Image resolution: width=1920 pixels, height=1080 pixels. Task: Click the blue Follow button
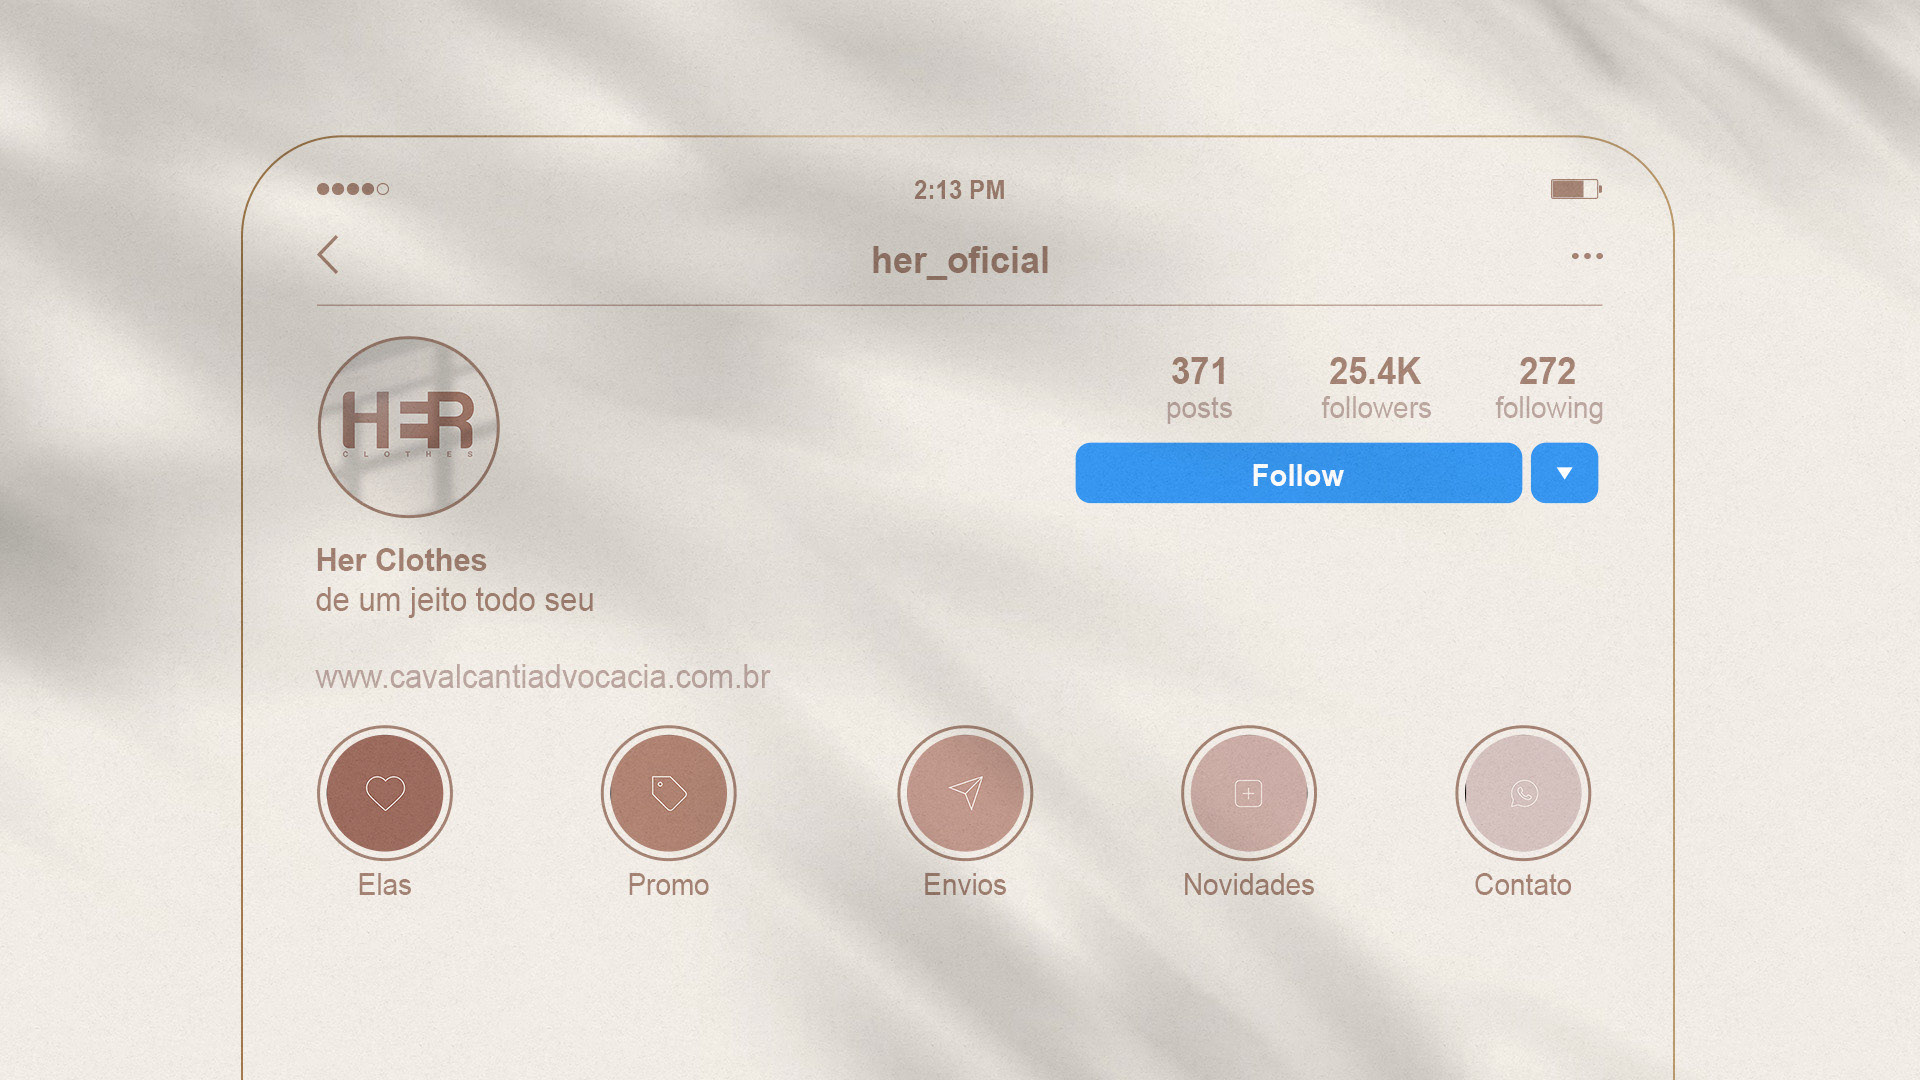pyautogui.click(x=1298, y=473)
